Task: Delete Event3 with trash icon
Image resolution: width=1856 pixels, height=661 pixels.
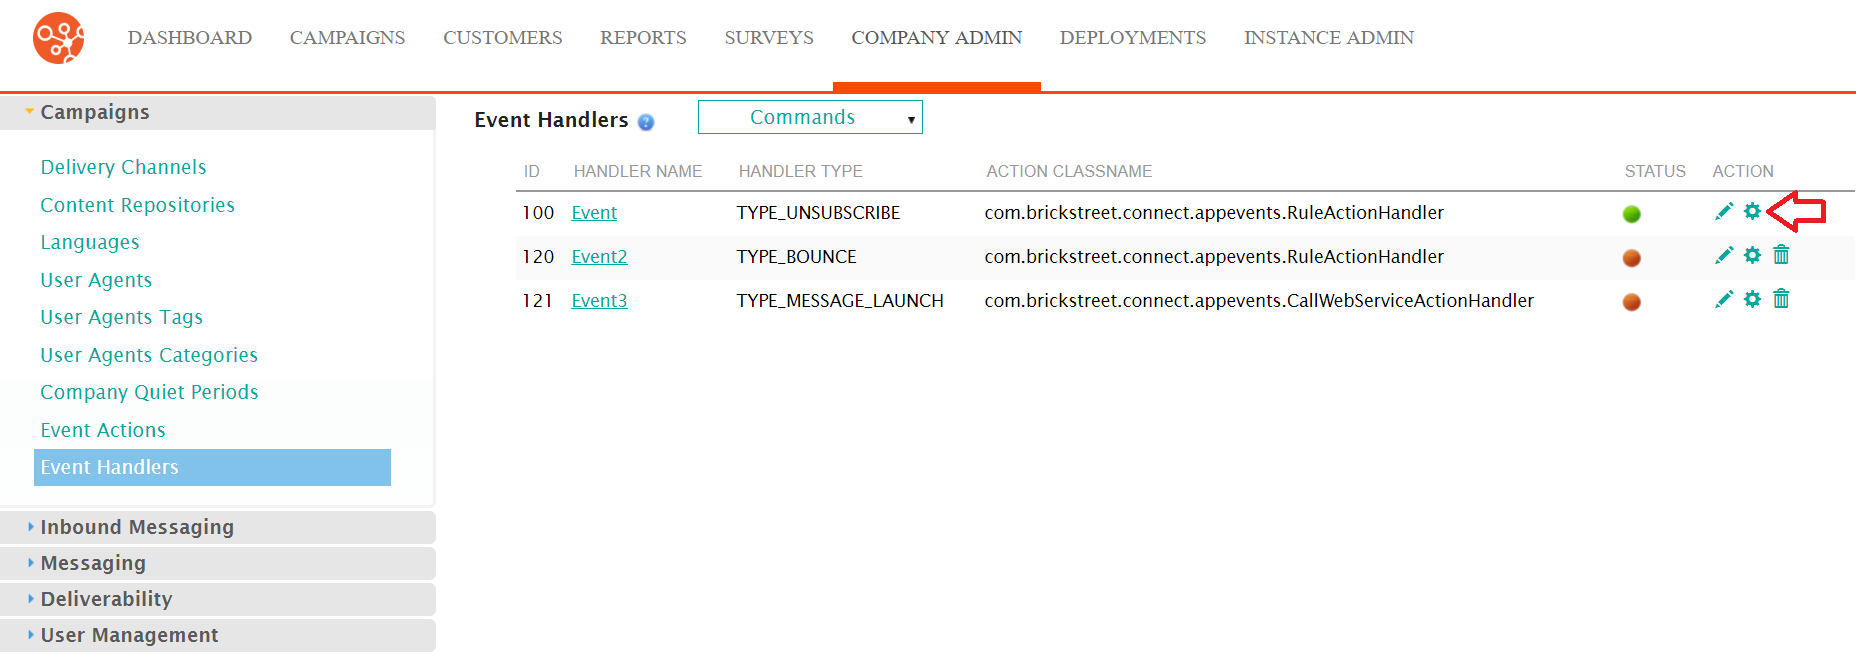Action: 1781,299
